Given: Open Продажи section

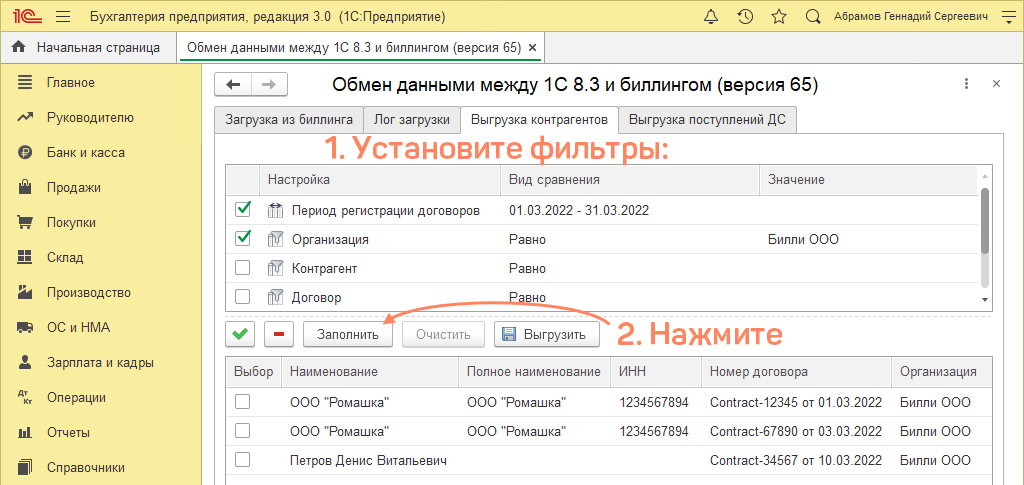Looking at the screenshot, I should [73, 188].
